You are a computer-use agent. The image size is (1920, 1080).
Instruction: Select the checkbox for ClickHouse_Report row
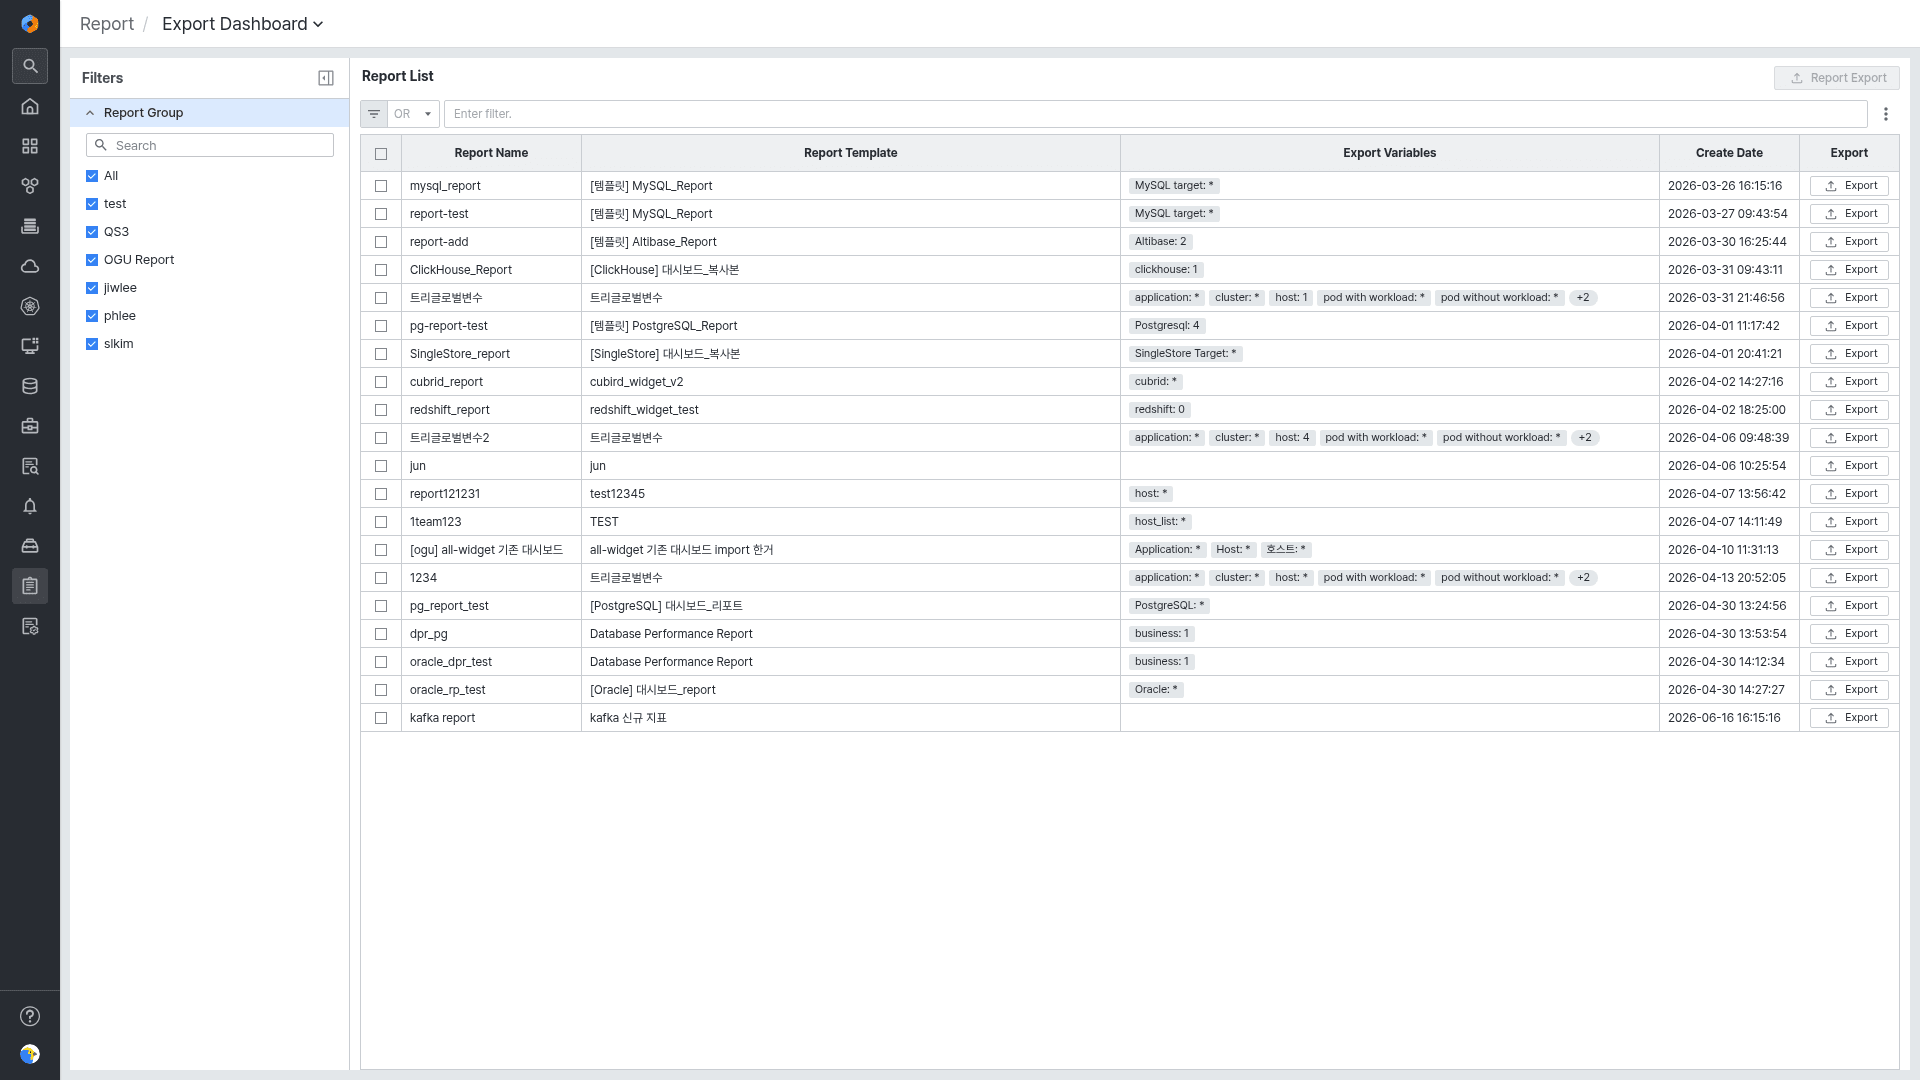coord(381,270)
